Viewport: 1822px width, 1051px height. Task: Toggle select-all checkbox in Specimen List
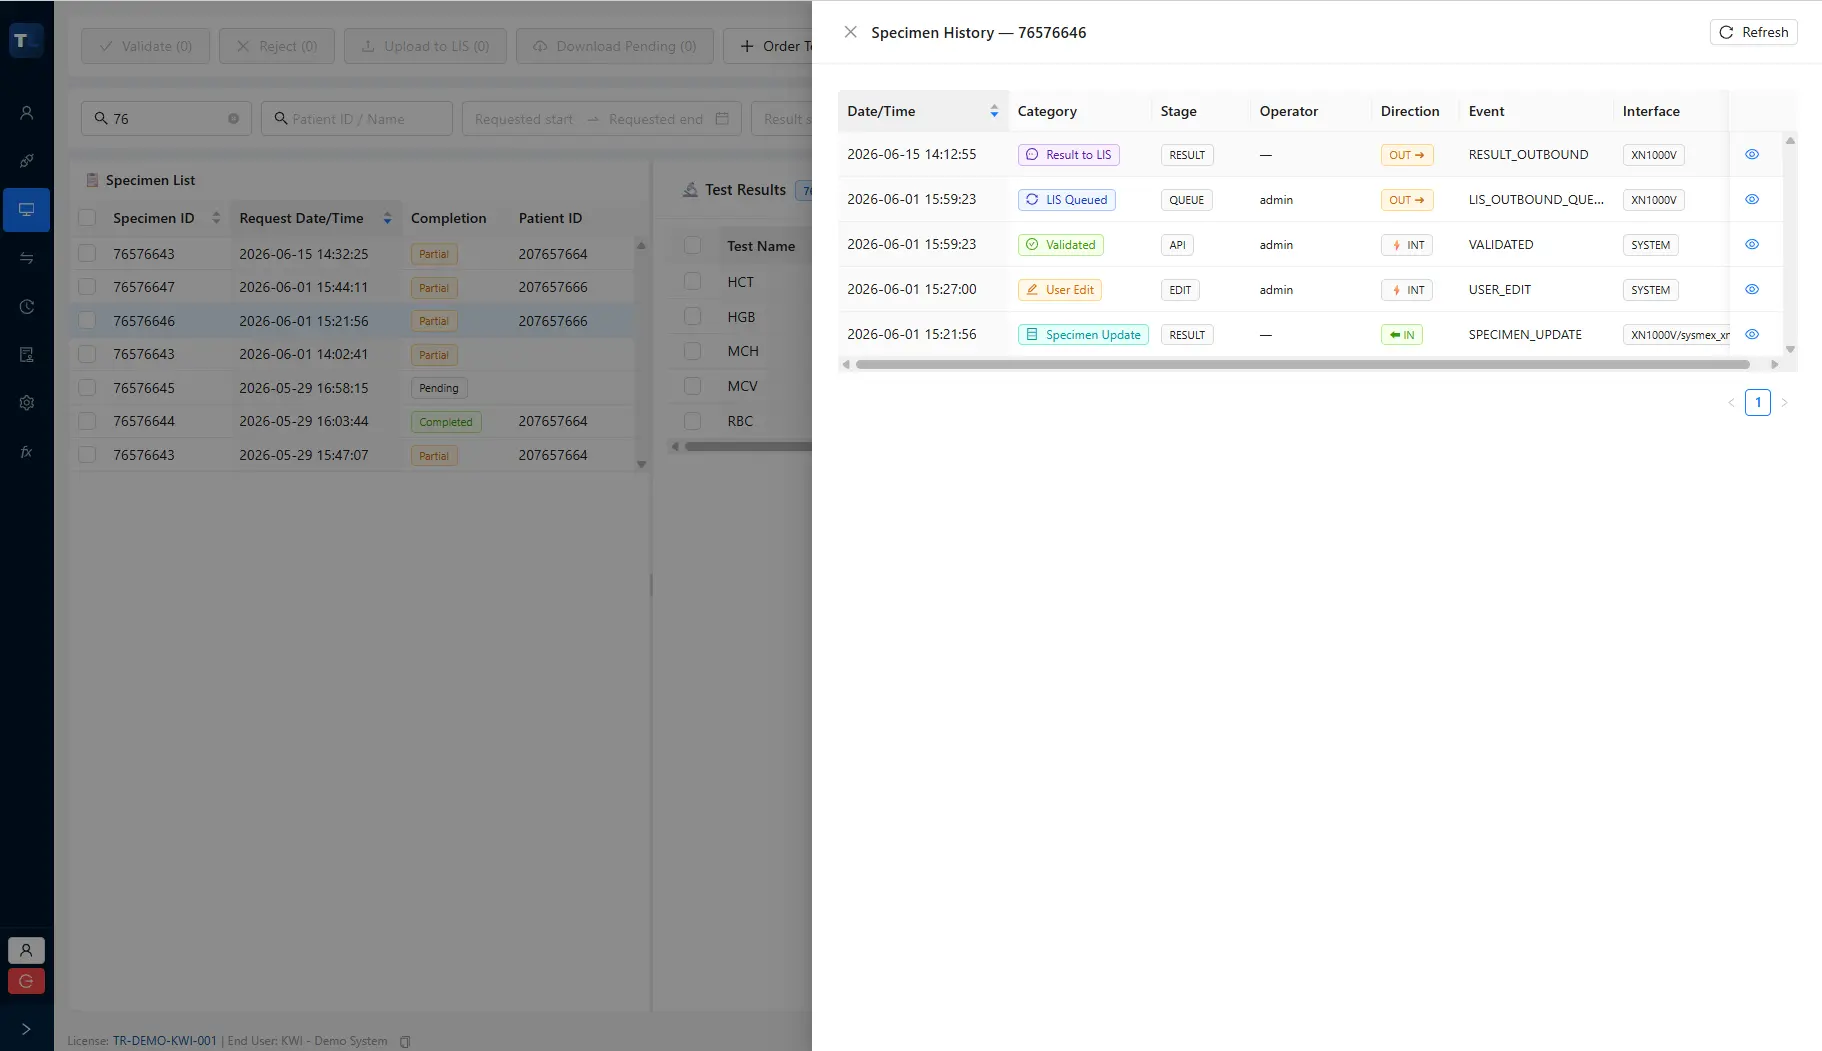[87, 218]
